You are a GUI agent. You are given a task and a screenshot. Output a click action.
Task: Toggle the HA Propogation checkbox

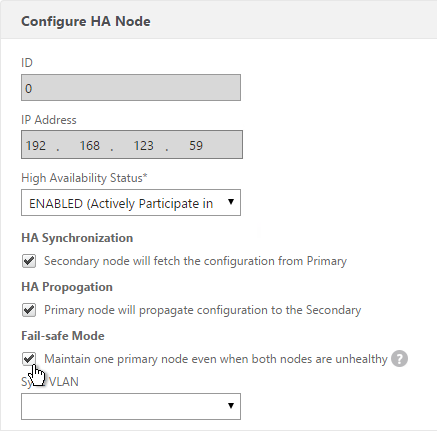tap(29, 310)
